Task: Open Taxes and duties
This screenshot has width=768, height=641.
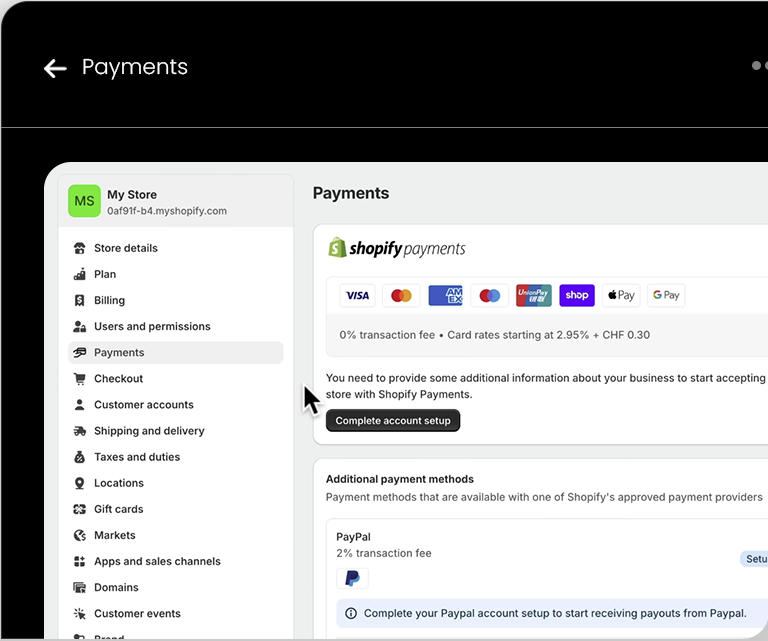Action: pos(175,457)
